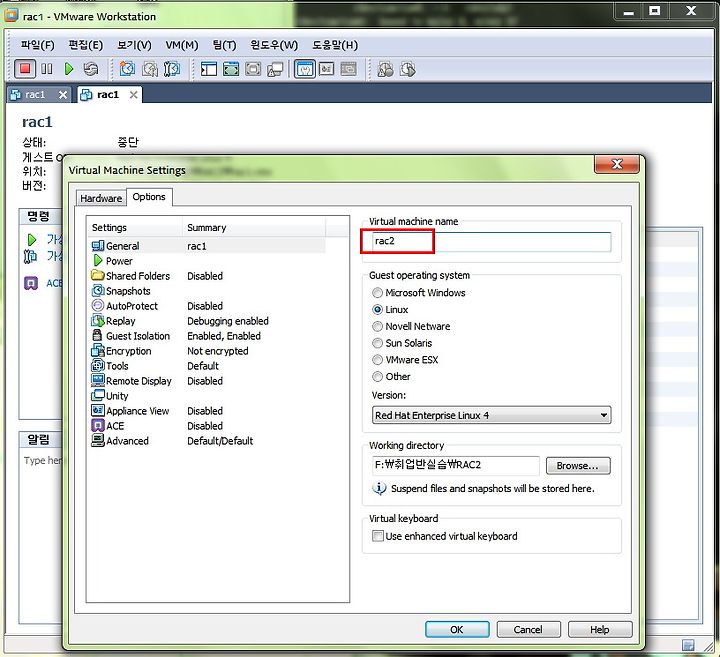Open the Red Hat Enterprise Linux 4 version dropdown

tap(491, 415)
